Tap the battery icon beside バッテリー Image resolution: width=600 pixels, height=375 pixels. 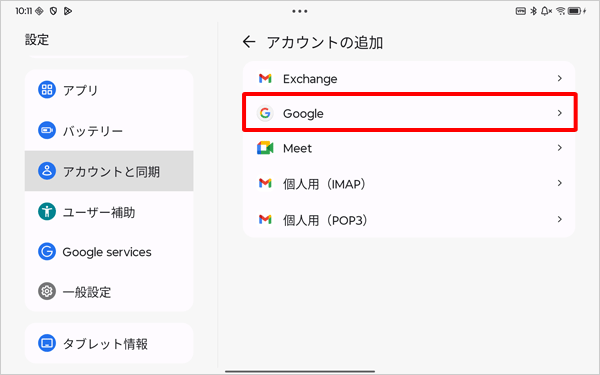coord(47,130)
